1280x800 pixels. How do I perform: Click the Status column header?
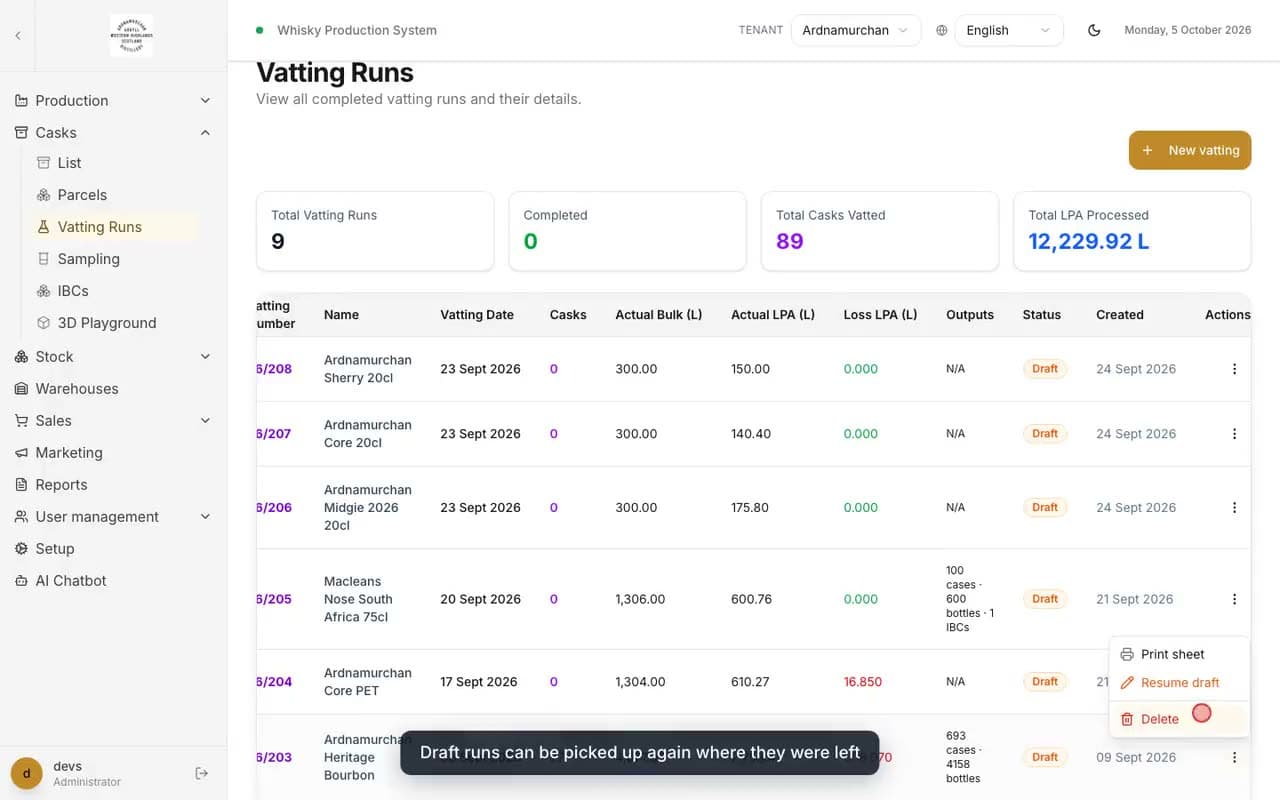(1041, 314)
